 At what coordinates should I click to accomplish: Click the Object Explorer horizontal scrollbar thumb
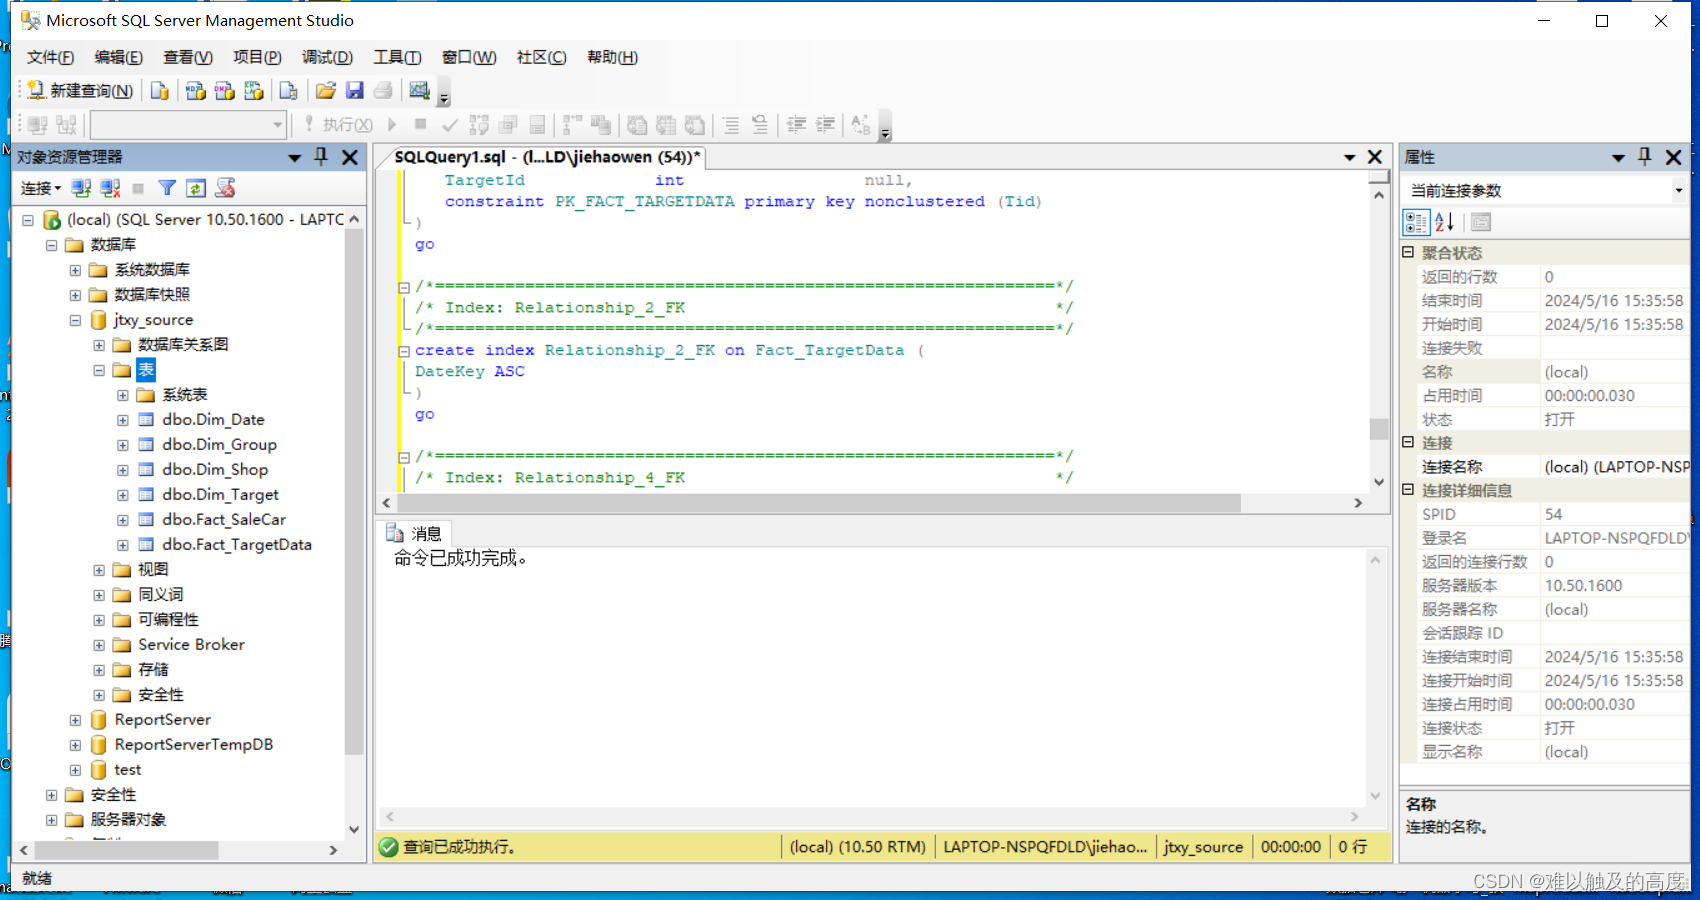click(127, 850)
